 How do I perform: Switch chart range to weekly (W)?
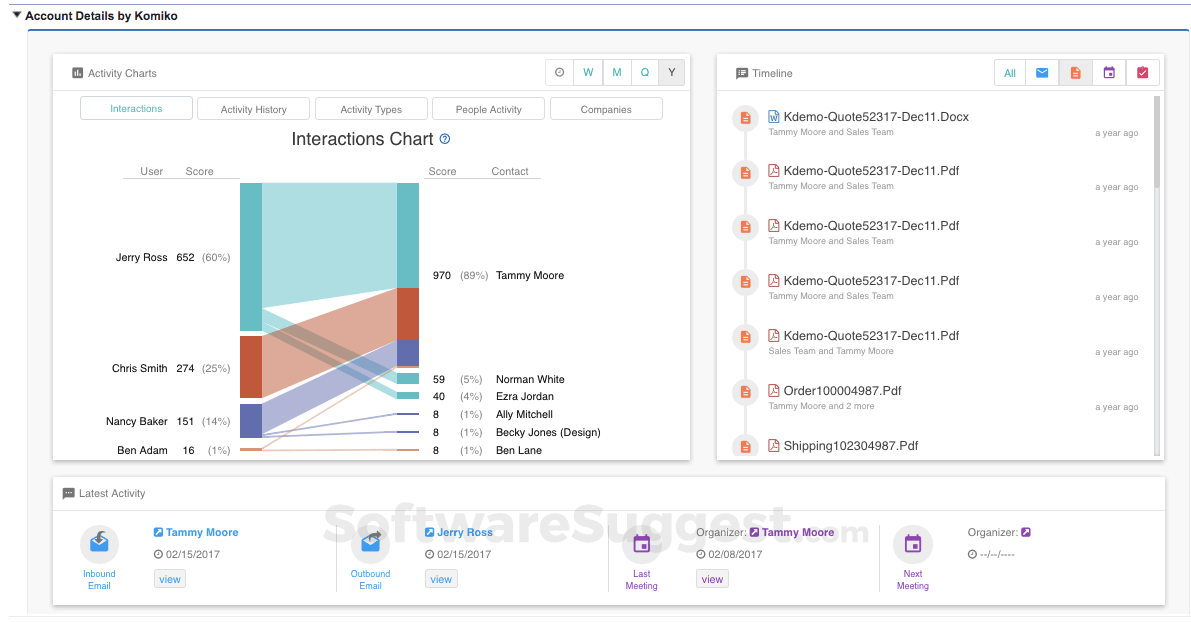coord(588,72)
